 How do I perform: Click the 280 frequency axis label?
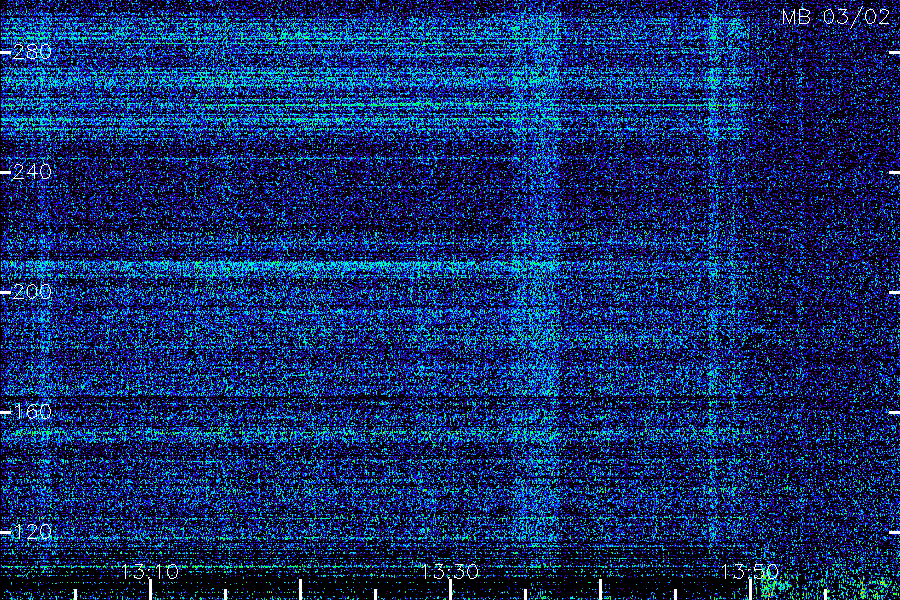coord(32,52)
